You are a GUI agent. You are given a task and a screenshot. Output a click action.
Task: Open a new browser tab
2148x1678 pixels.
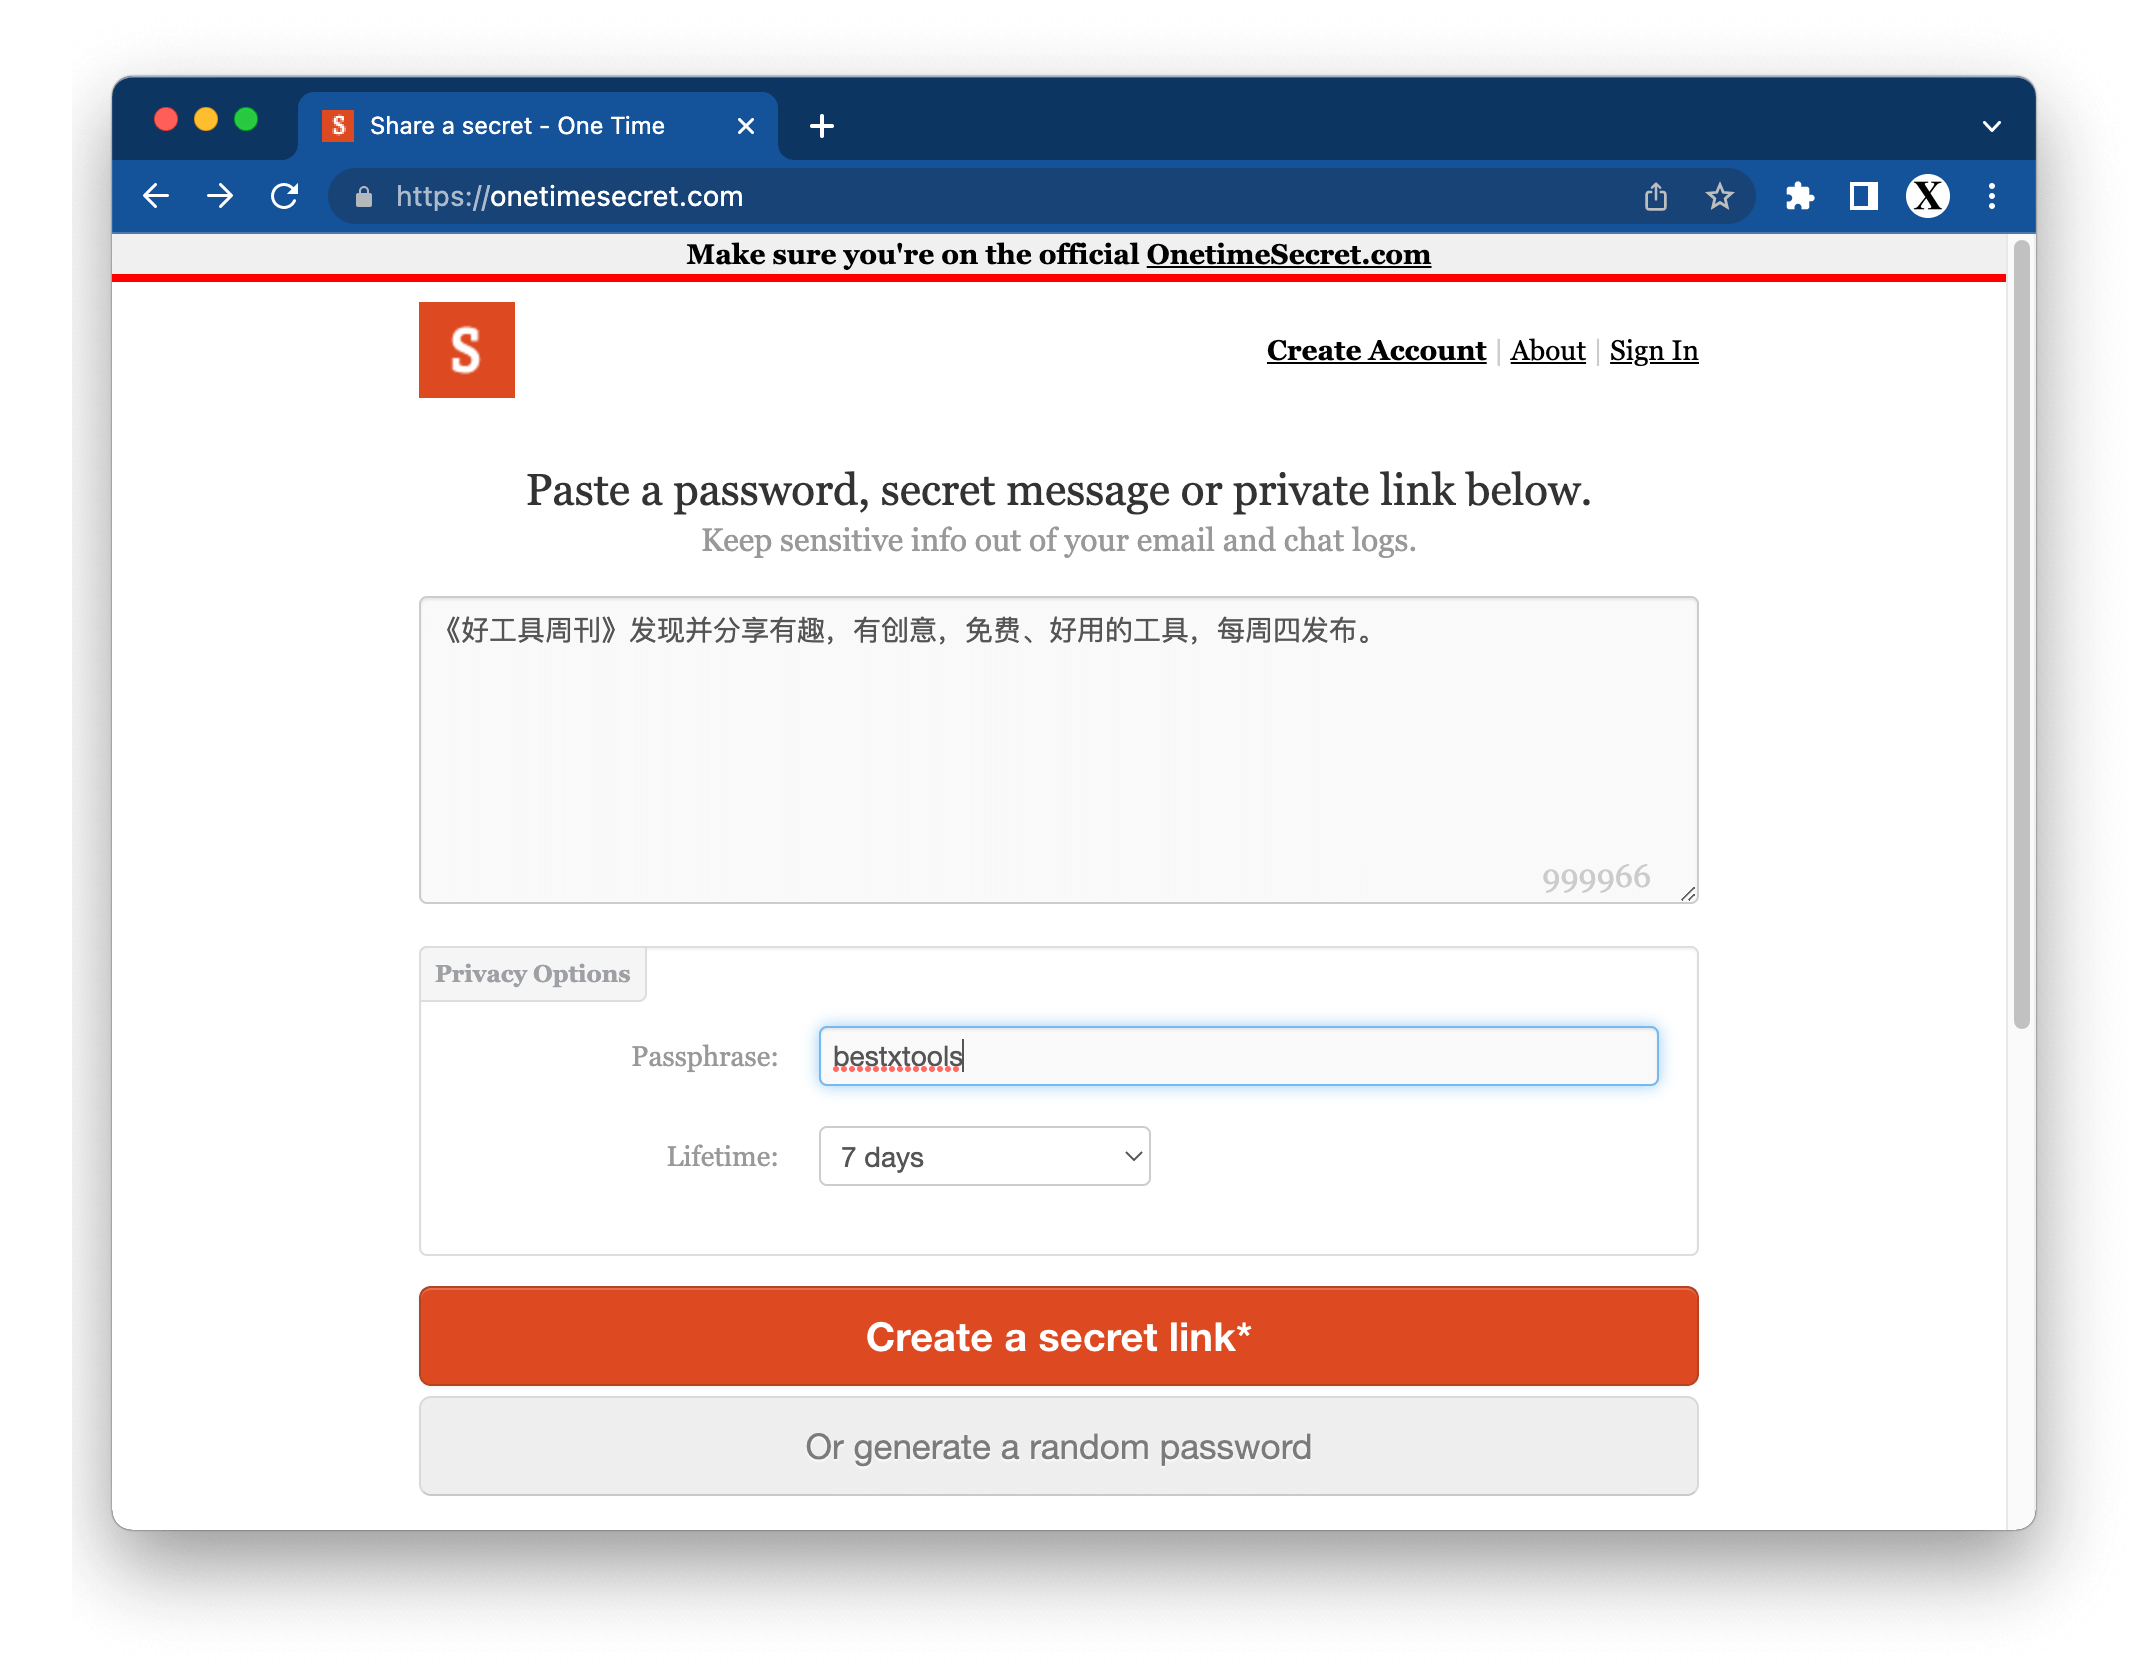(x=821, y=126)
